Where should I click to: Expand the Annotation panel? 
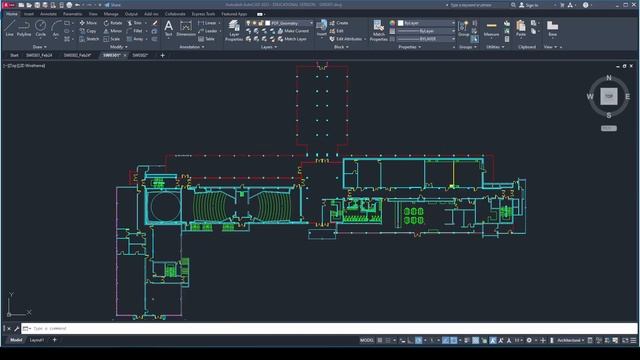192,47
